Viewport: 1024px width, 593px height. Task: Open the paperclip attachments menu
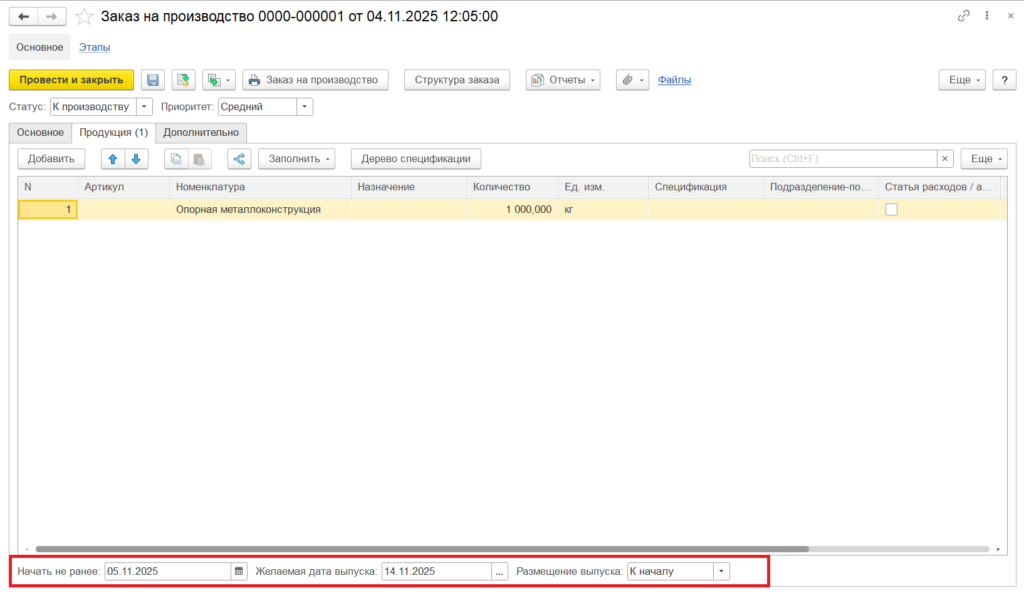click(x=632, y=80)
